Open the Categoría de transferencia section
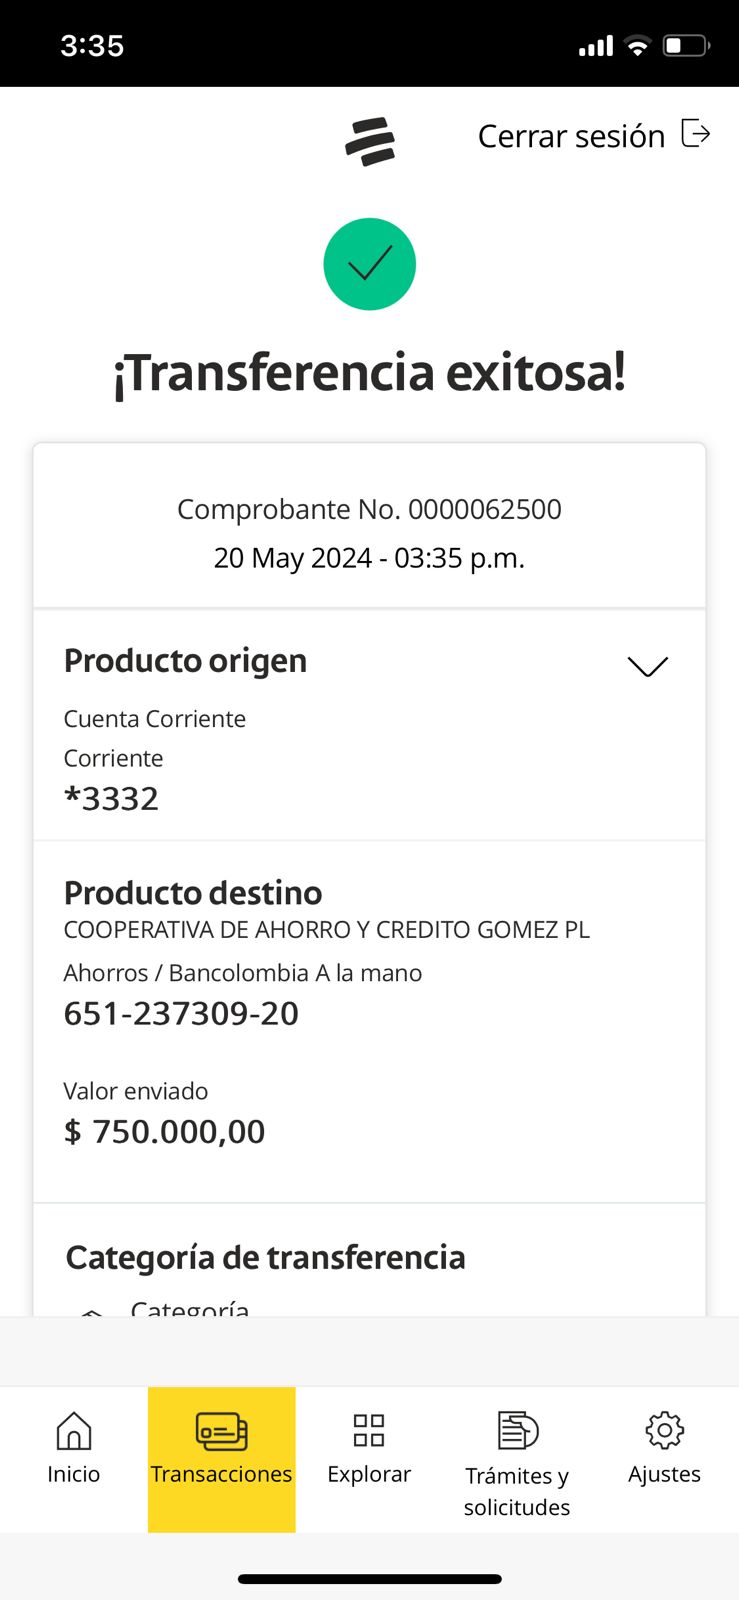The height and width of the screenshot is (1600, 739). coord(265,1257)
